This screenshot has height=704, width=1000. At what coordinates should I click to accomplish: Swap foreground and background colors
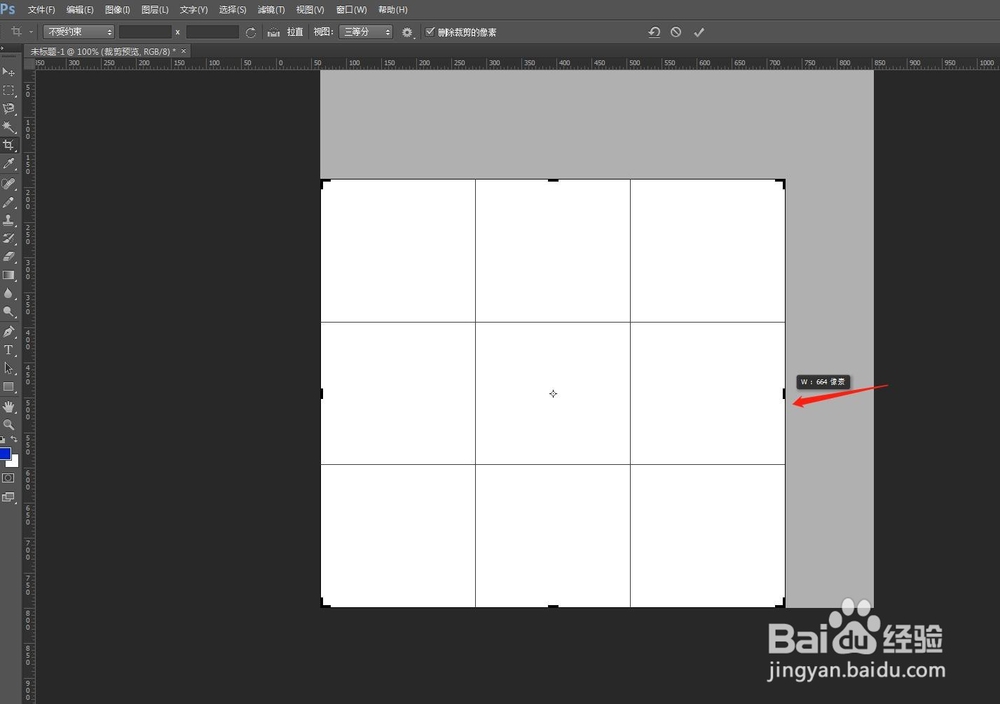click(16, 437)
